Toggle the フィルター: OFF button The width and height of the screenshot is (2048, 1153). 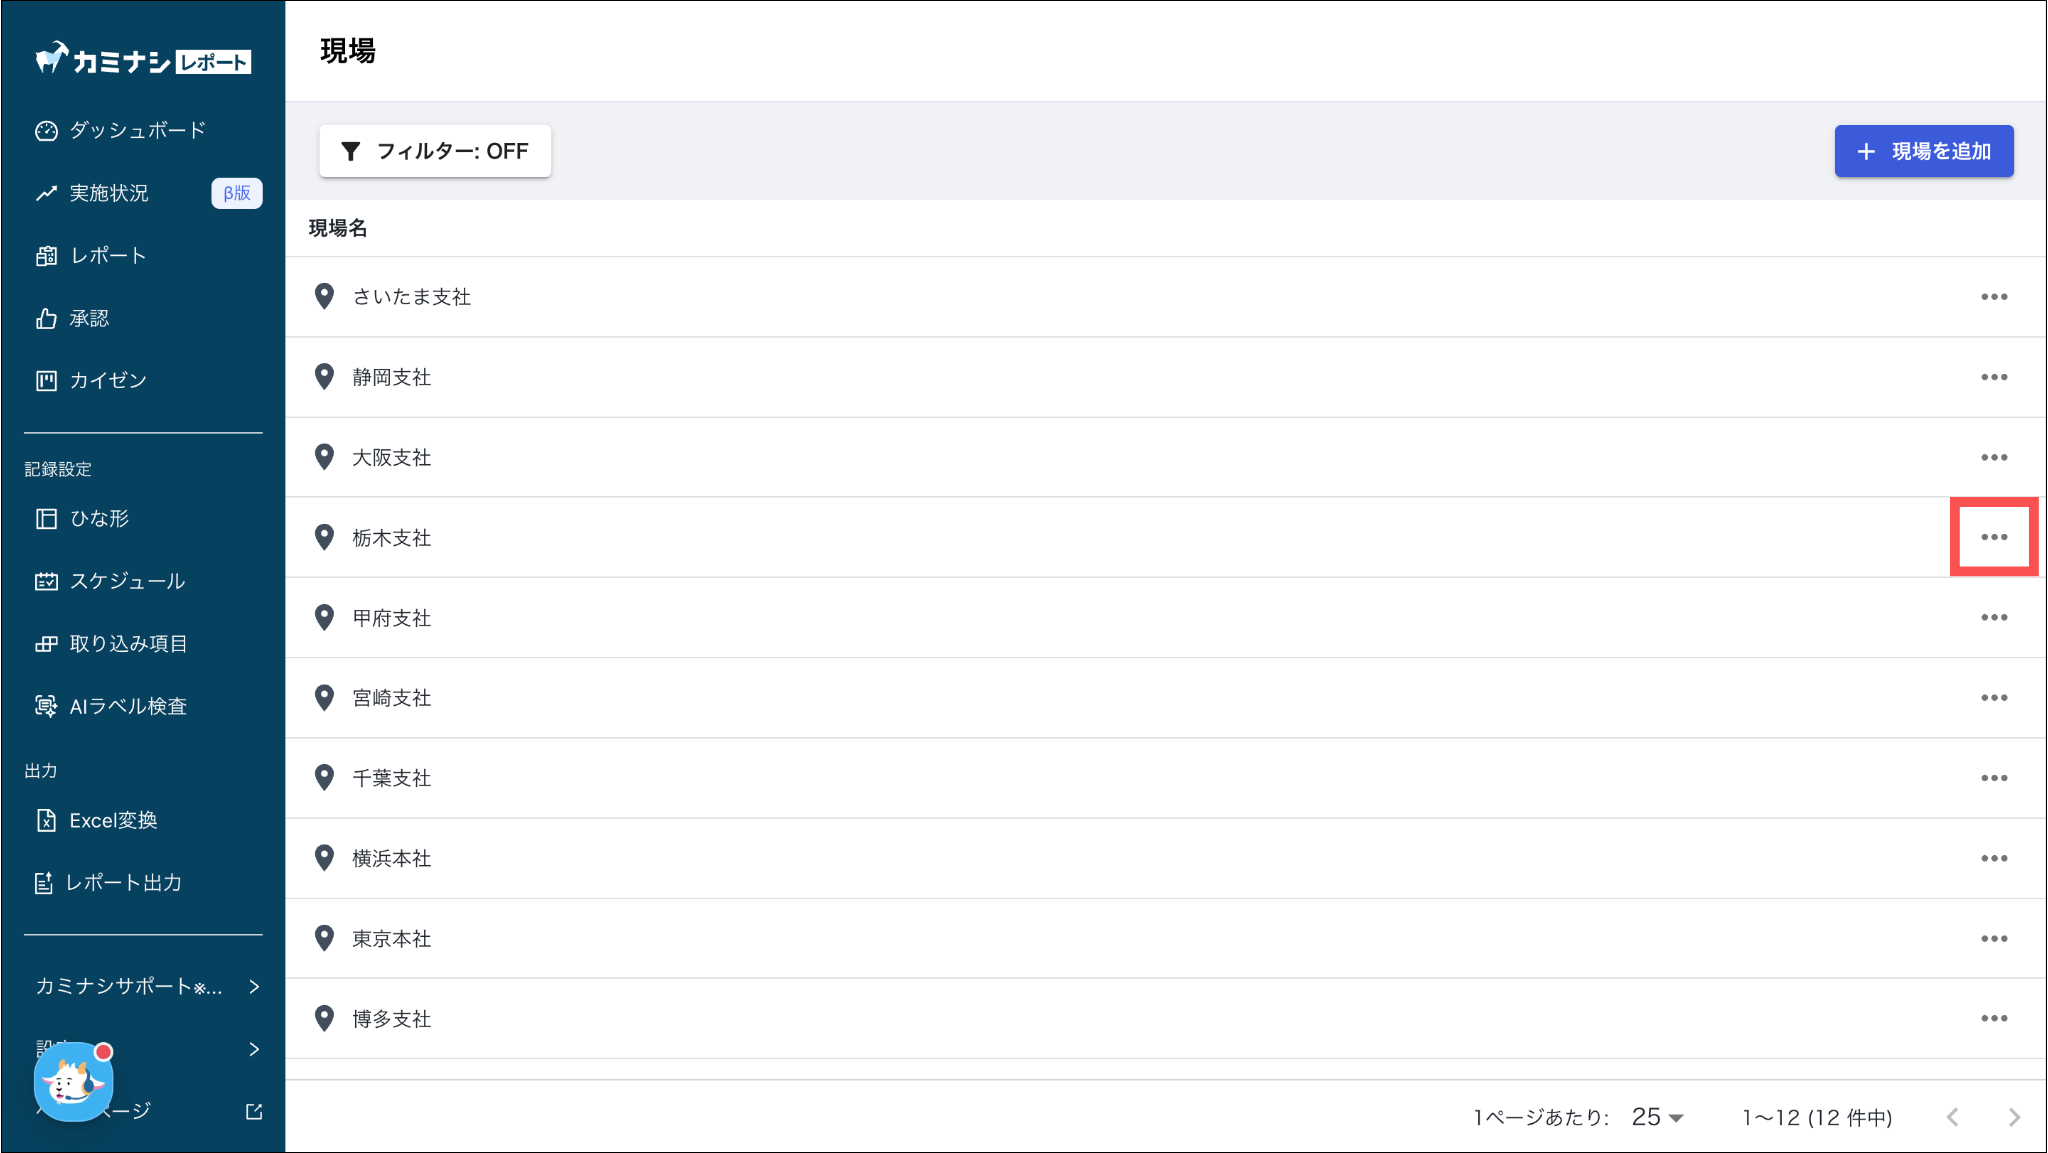[x=435, y=151]
